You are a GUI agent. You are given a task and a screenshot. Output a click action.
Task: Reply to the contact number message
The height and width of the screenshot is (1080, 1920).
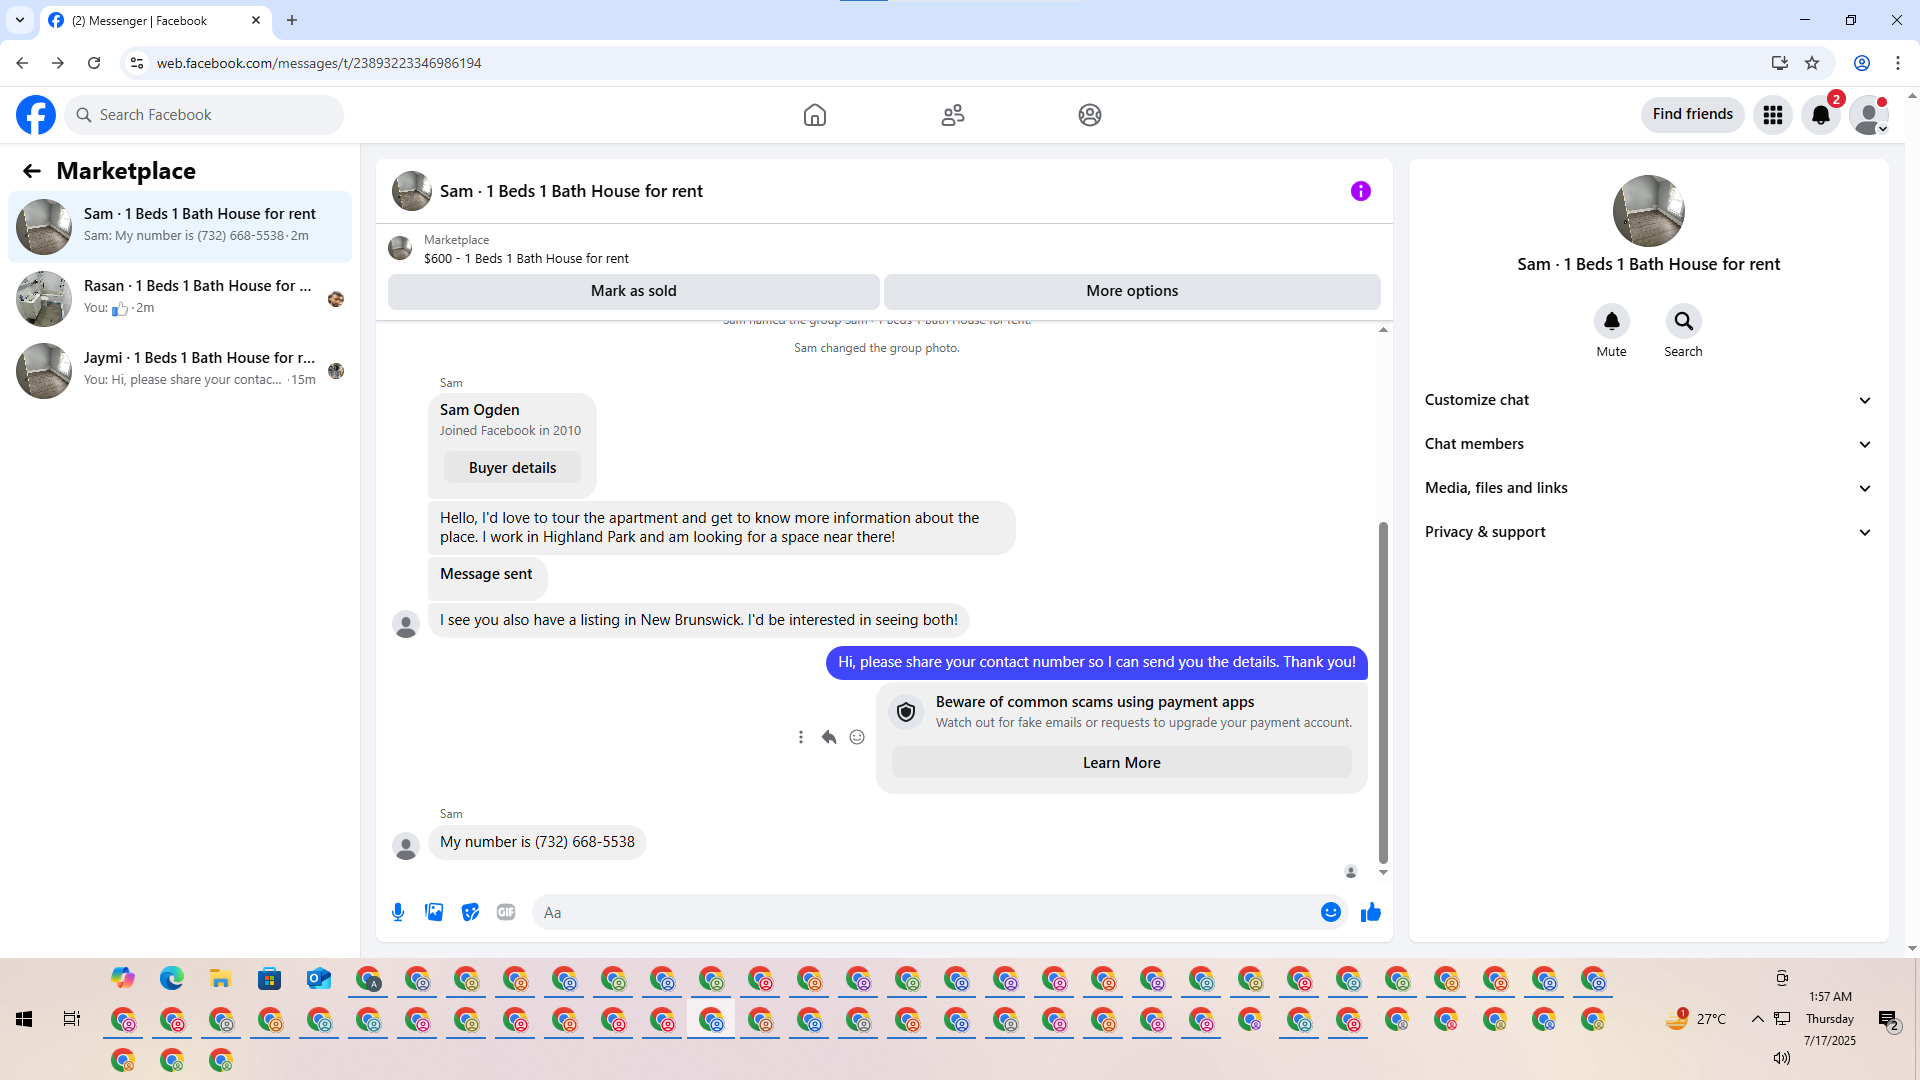(x=829, y=737)
